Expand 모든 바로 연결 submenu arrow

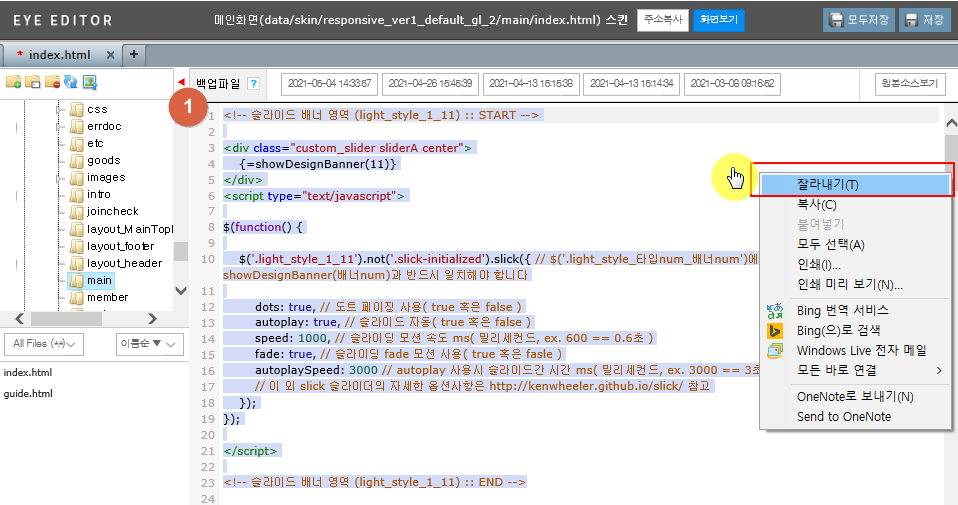pos(939,371)
